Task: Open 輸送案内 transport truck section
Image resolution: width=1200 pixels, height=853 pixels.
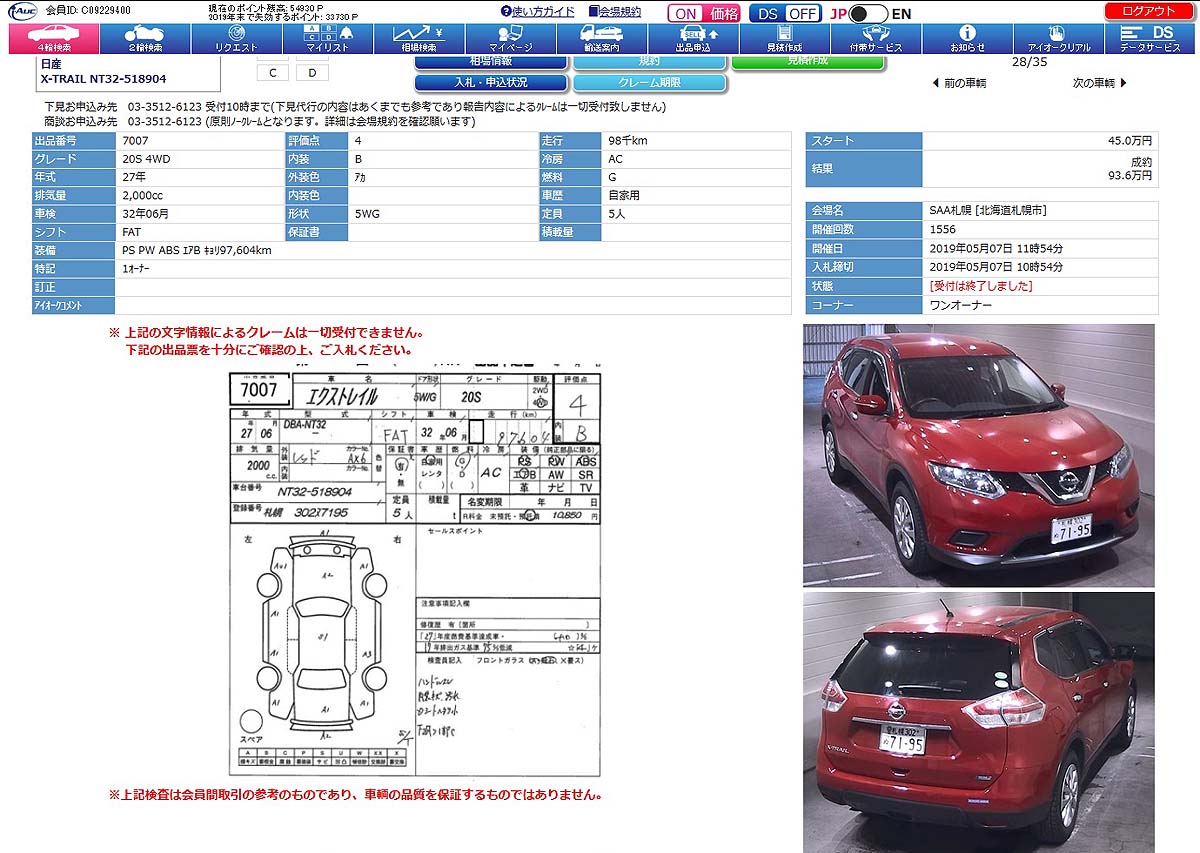Action: coord(602,39)
